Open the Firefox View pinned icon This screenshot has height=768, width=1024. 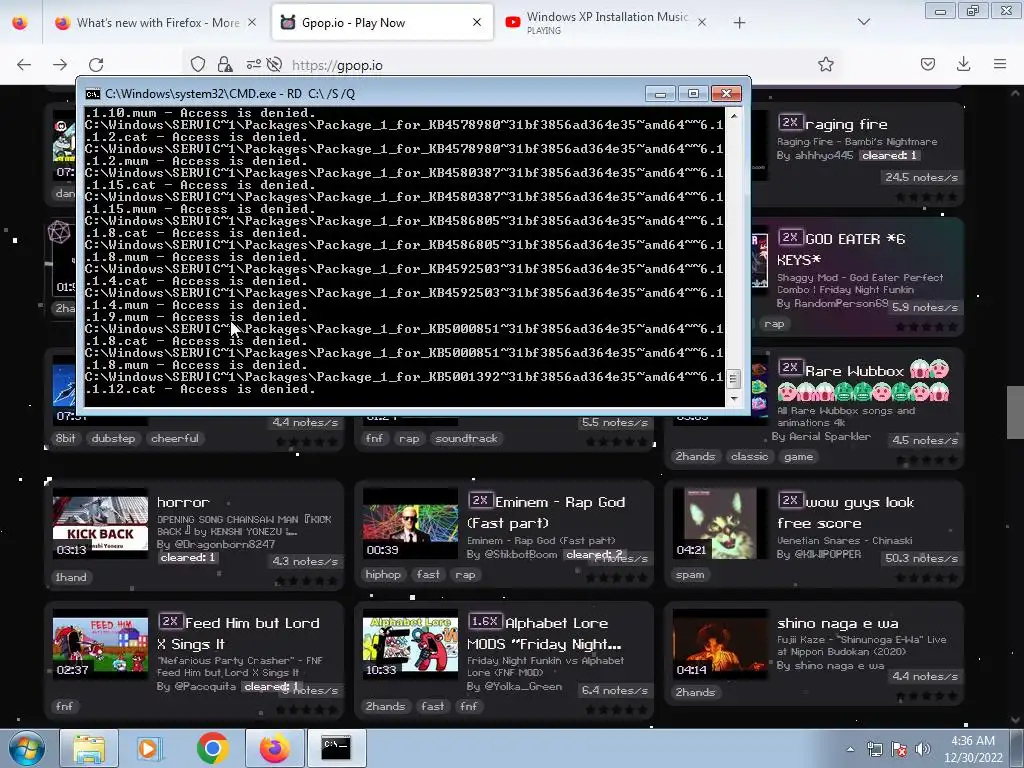(20, 23)
